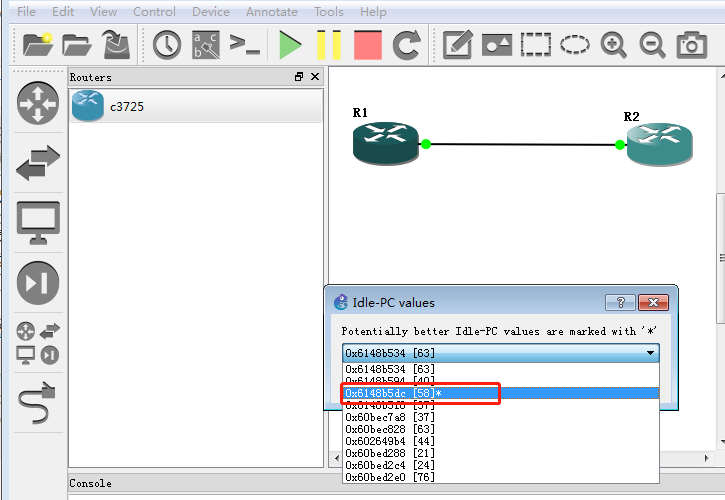Click the Zoom out magnifier icon
Viewport: 725px width, 500px height.
tap(652, 45)
